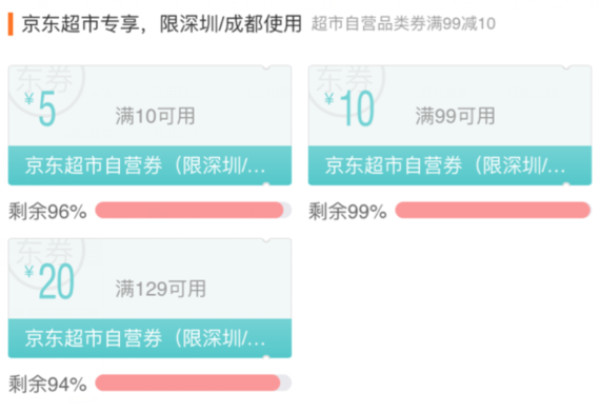Open teal label bar of ¥10 coupon
The width and height of the screenshot is (600, 412).
(x=450, y=165)
